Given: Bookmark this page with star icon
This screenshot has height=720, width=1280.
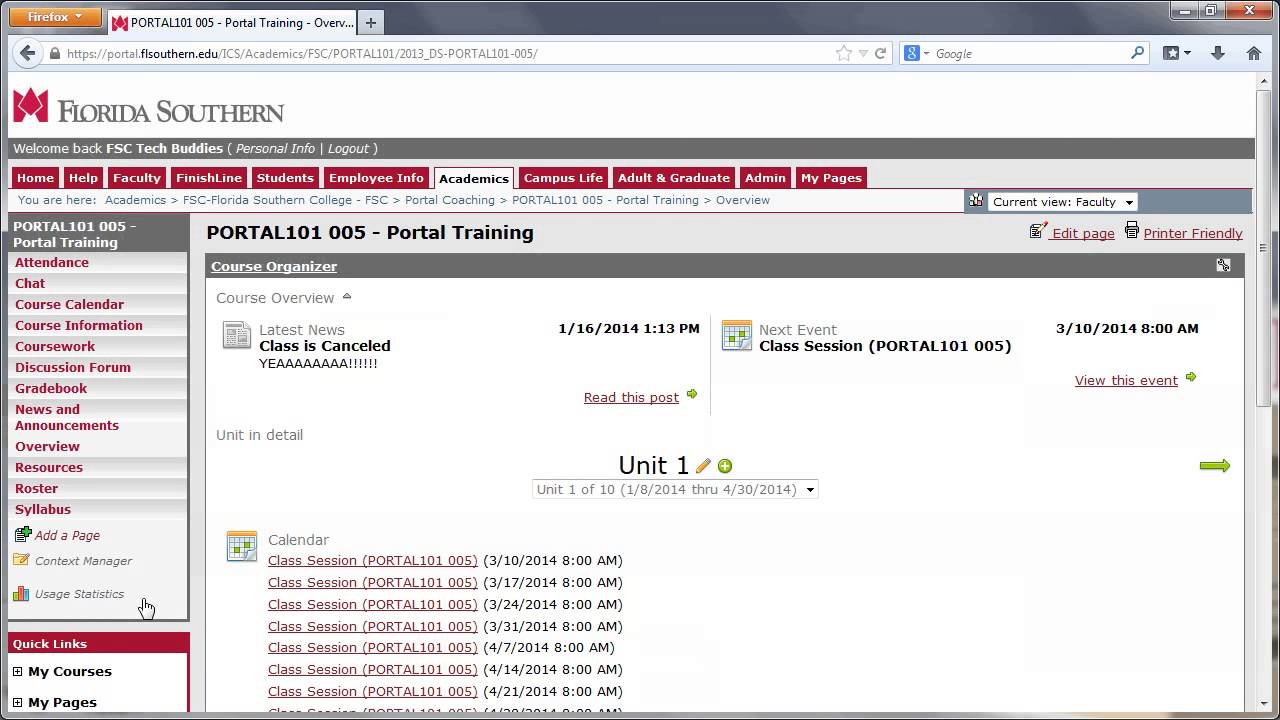Looking at the screenshot, I should coord(844,53).
